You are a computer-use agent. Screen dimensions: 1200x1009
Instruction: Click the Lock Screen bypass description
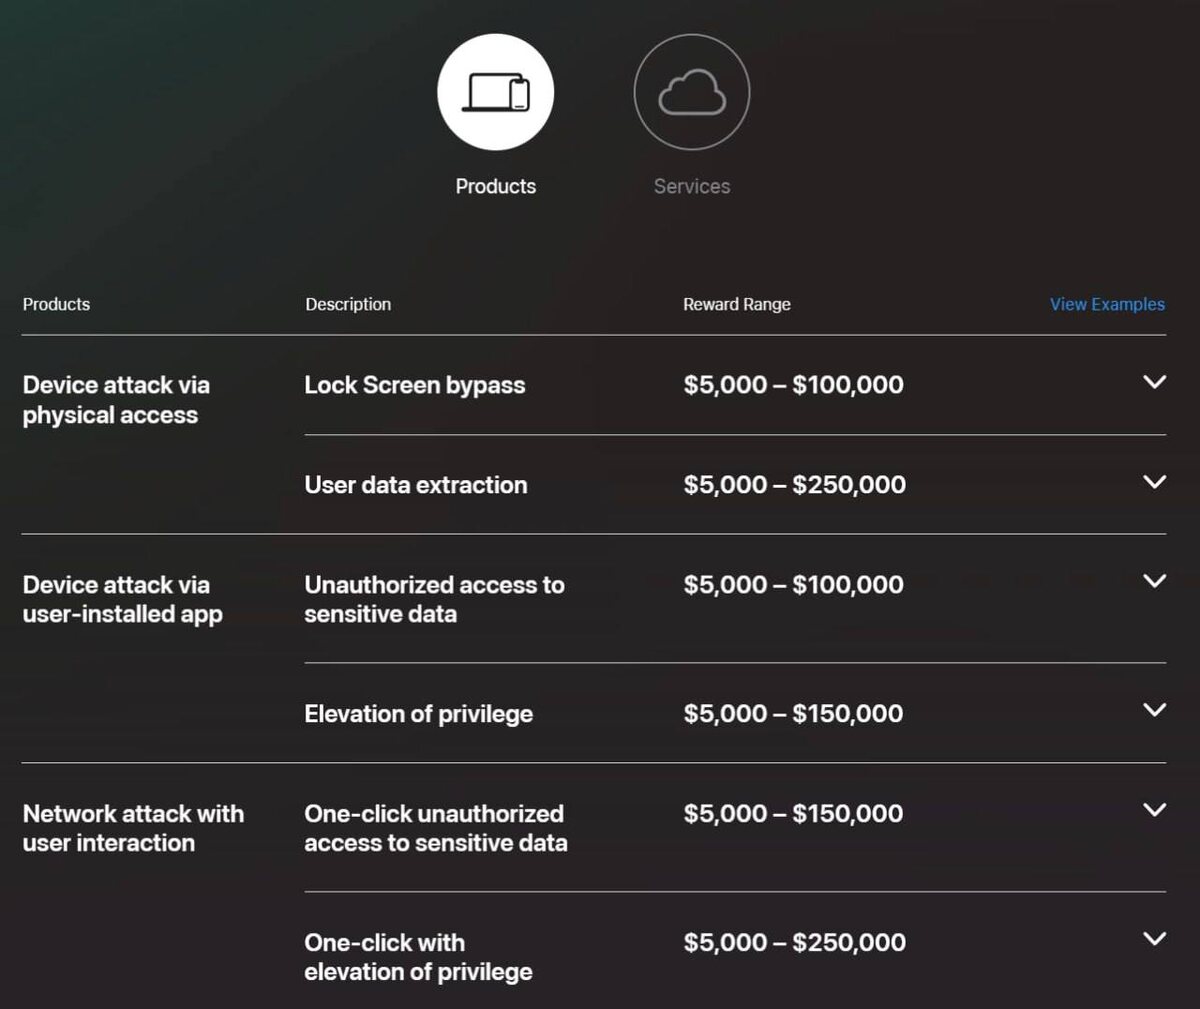click(414, 385)
